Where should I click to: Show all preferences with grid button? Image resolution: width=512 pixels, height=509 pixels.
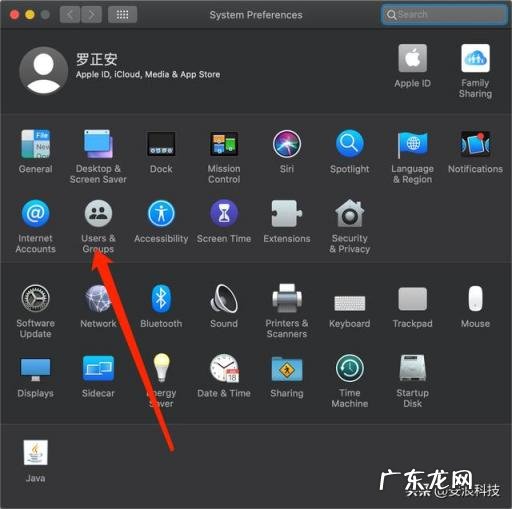[x=122, y=15]
